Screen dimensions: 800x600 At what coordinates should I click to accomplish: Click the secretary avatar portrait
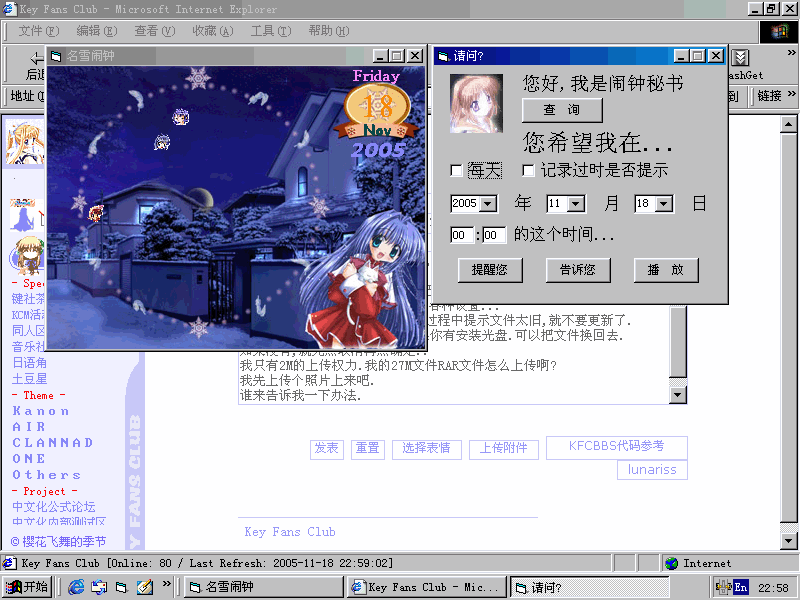click(476, 104)
